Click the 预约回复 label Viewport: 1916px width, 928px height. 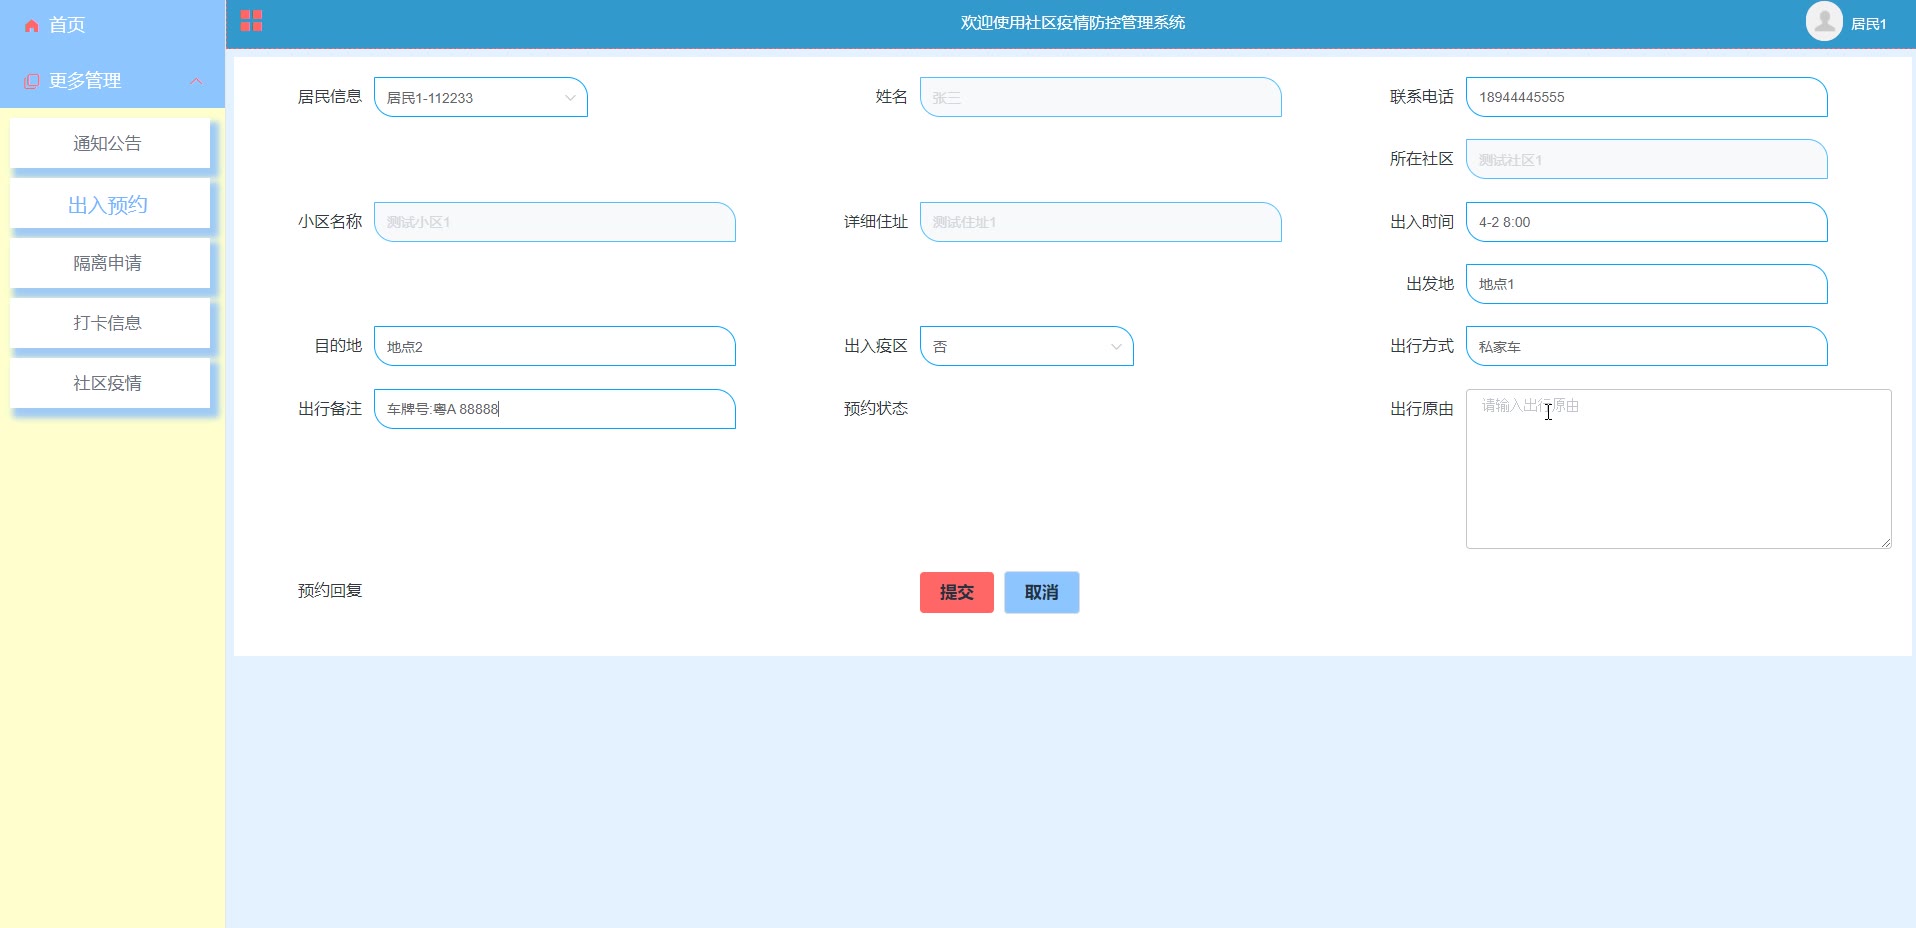point(329,590)
